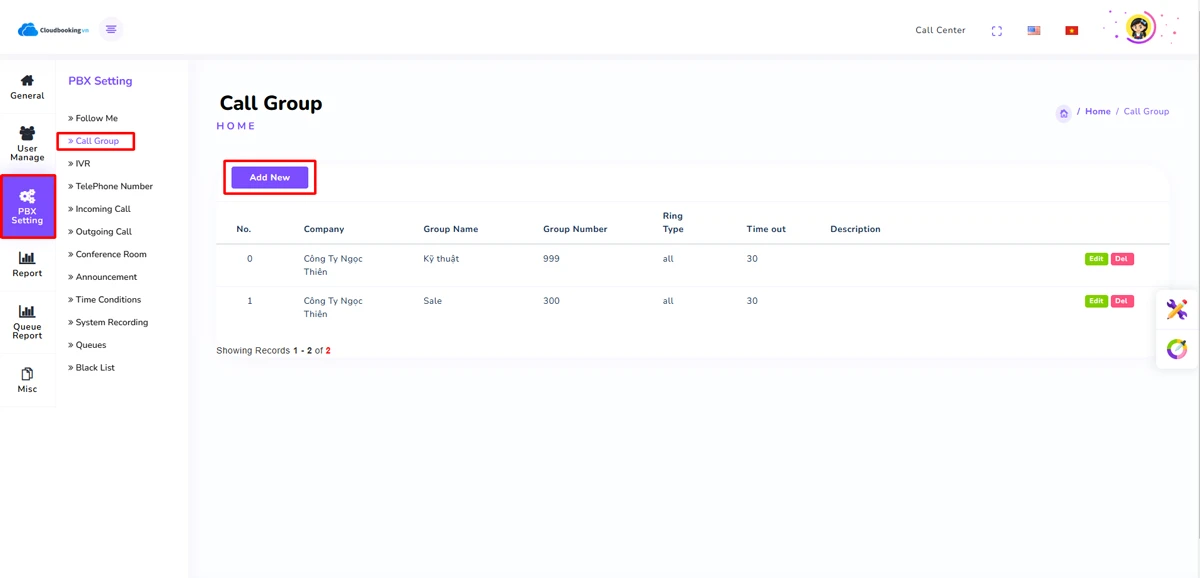Select the PBX Setting gears icon
The width and height of the screenshot is (1200, 578).
coord(27,196)
